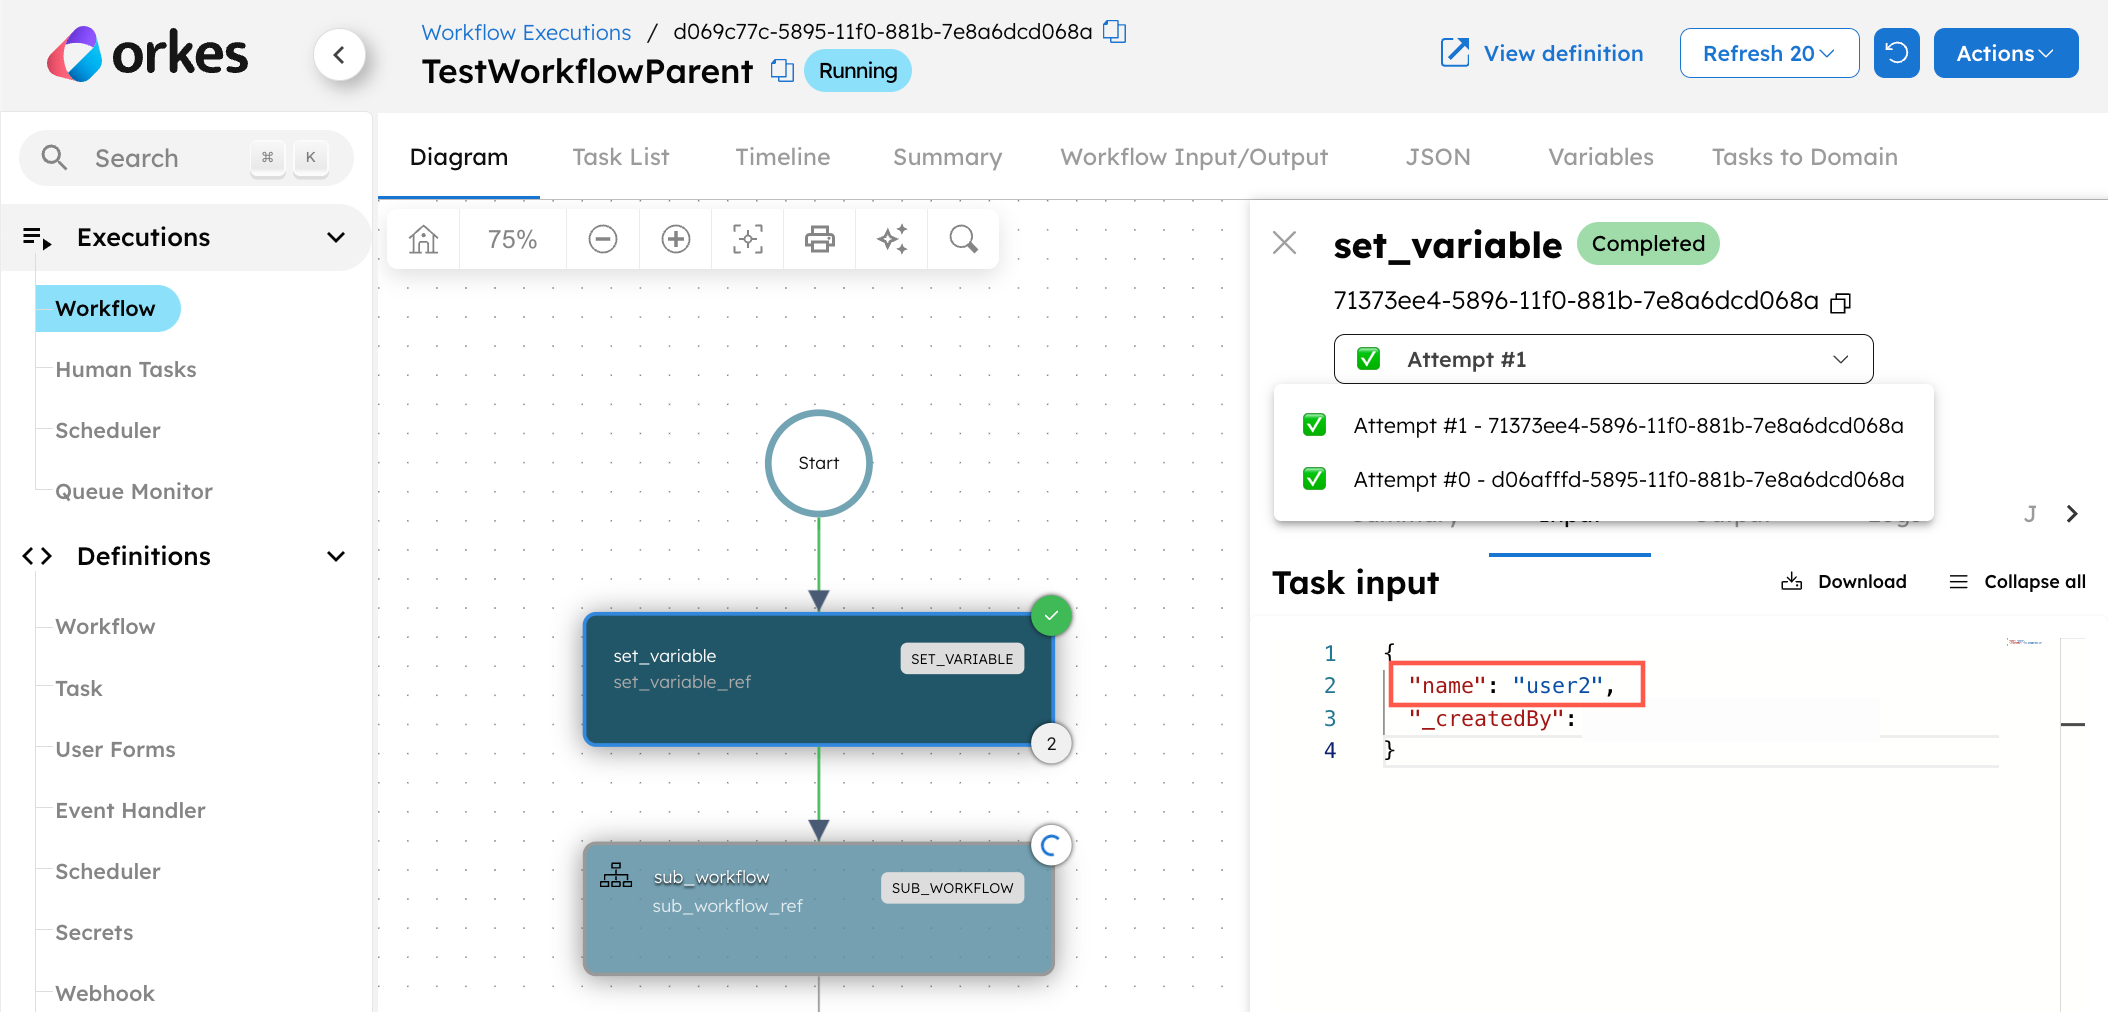Open Scheduler under Definitions
Viewport: 2108px width, 1012px height.
pos(108,871)
